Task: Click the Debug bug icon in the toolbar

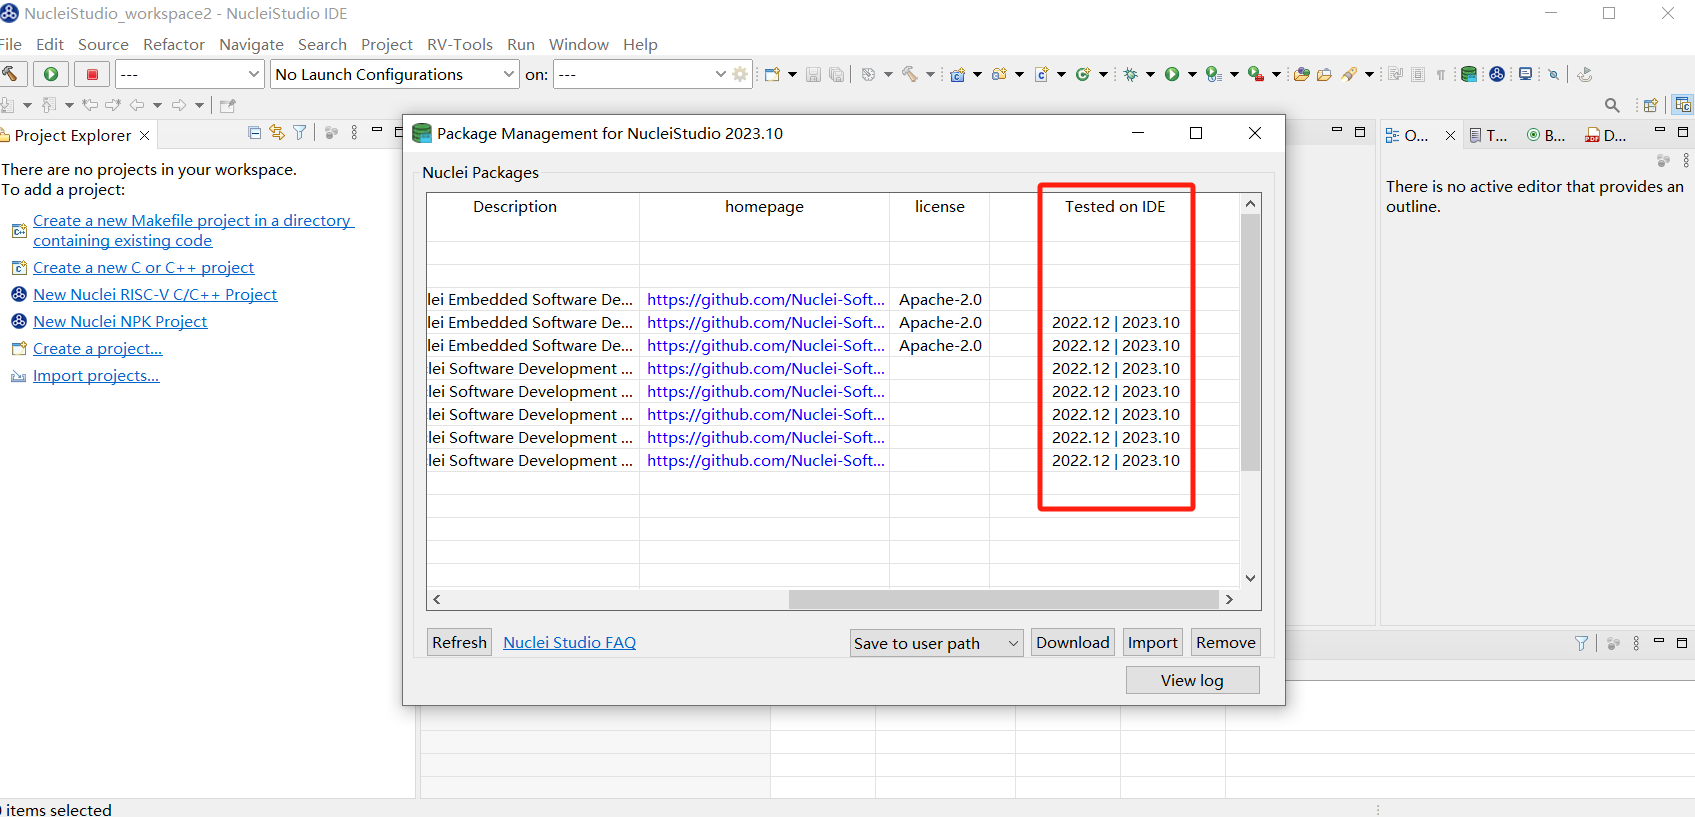Action: point(1131,74)
